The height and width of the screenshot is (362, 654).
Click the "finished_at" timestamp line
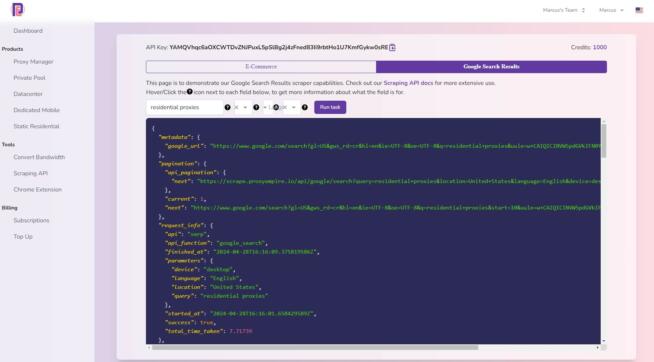pyautogui.click(x=242, y=251)
